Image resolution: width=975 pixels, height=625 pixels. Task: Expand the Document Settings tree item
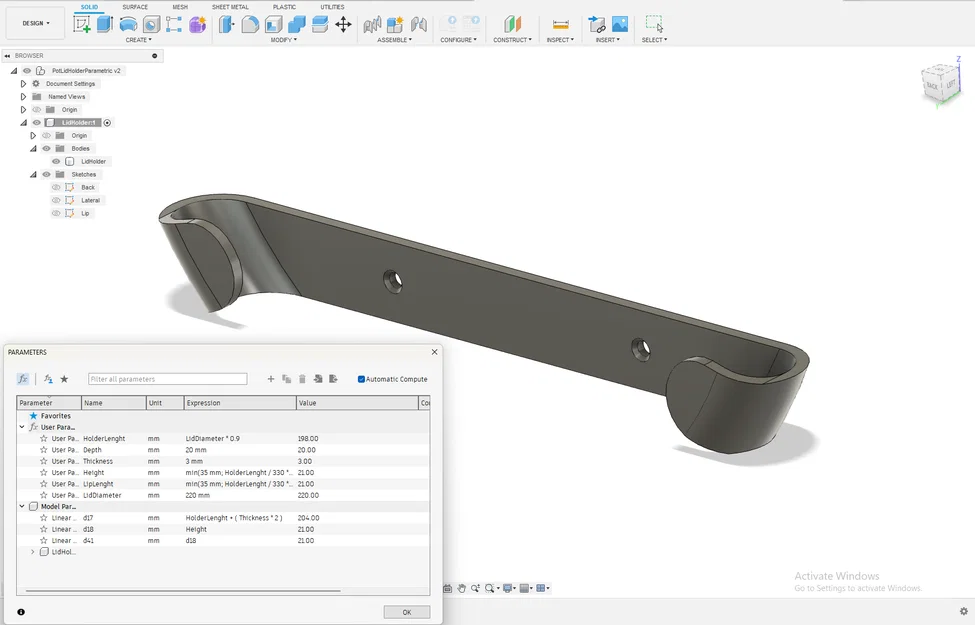[23, 84]
